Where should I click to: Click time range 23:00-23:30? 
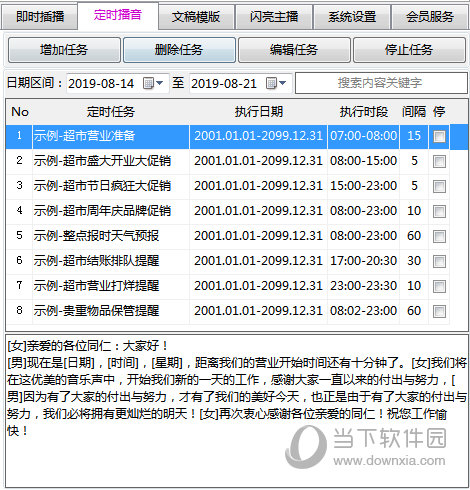363,286
